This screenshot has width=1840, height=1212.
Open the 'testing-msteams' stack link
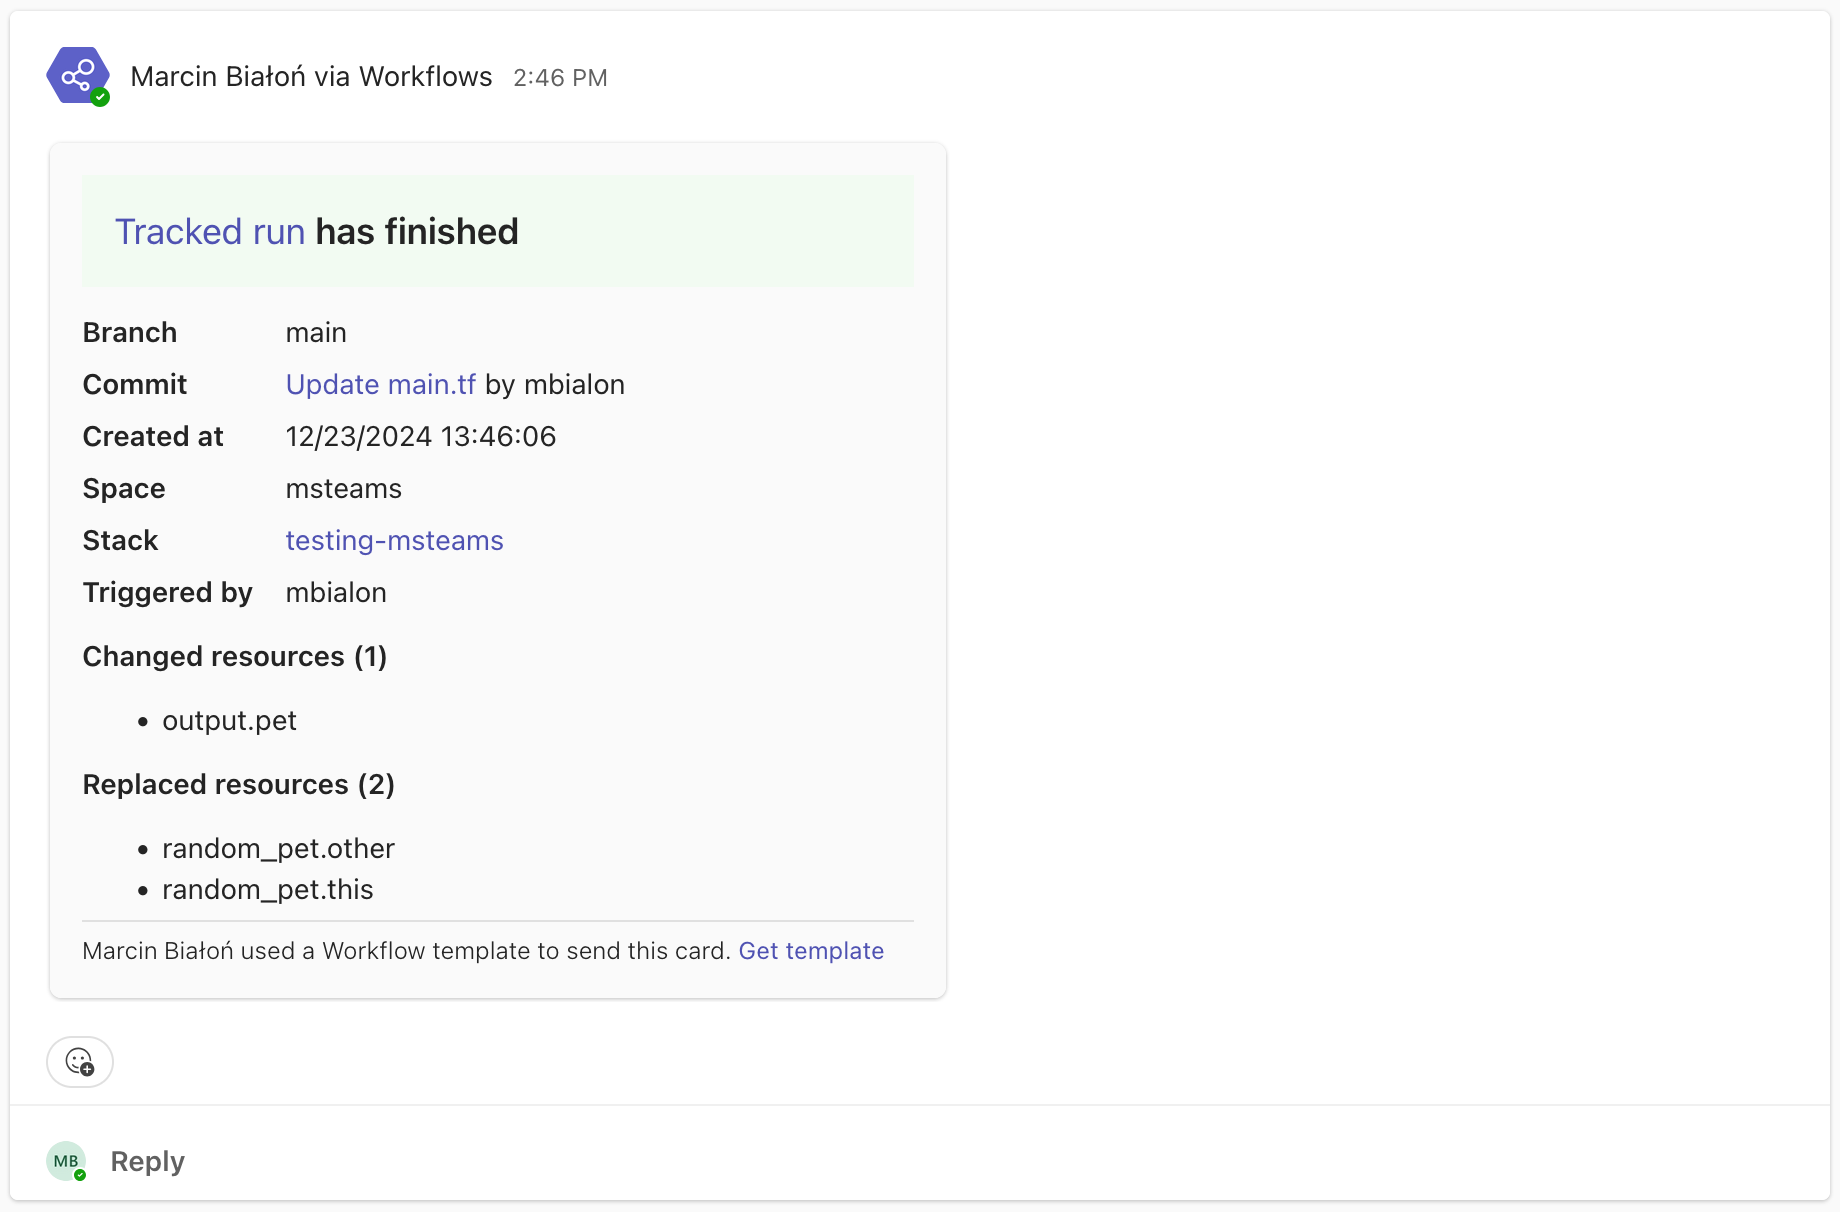tap(394, 540)
